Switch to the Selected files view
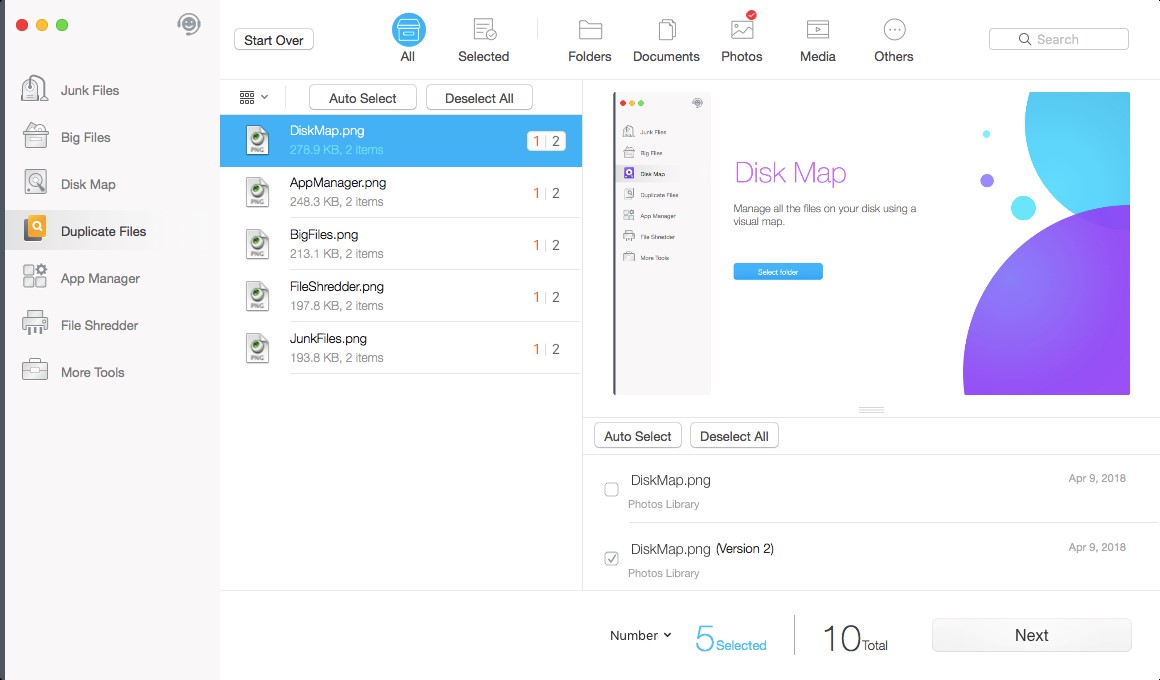1160x680 pixels. (x=484, y=38)
